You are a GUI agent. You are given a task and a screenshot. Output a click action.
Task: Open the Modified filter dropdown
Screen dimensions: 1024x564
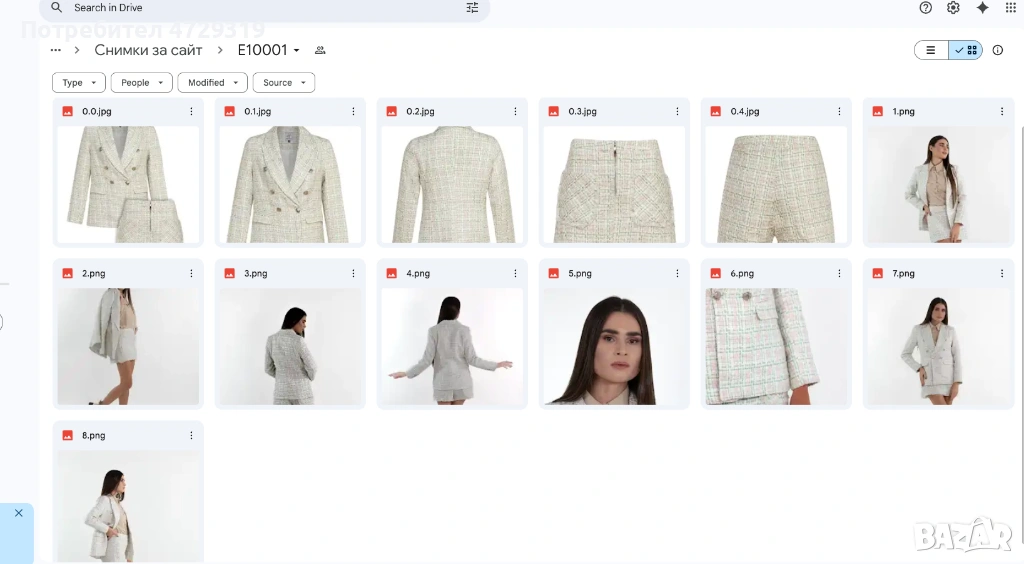pyautogui.click(x=212, y=83)
